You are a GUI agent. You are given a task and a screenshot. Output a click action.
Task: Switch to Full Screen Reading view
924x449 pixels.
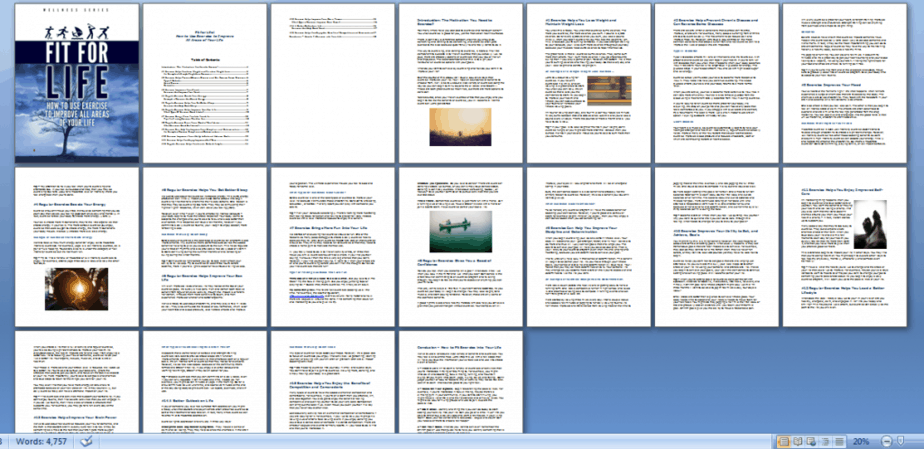coord(798,441)
